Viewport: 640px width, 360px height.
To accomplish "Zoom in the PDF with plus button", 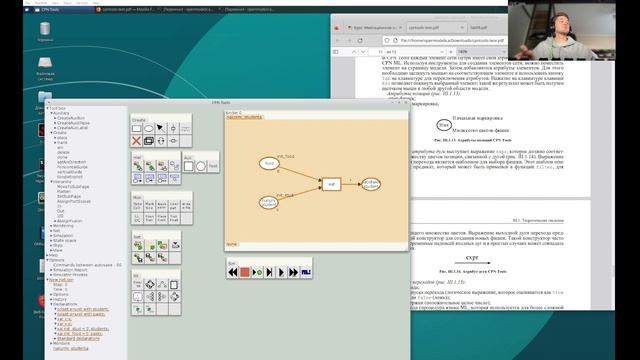I will [x=451, y=52].
